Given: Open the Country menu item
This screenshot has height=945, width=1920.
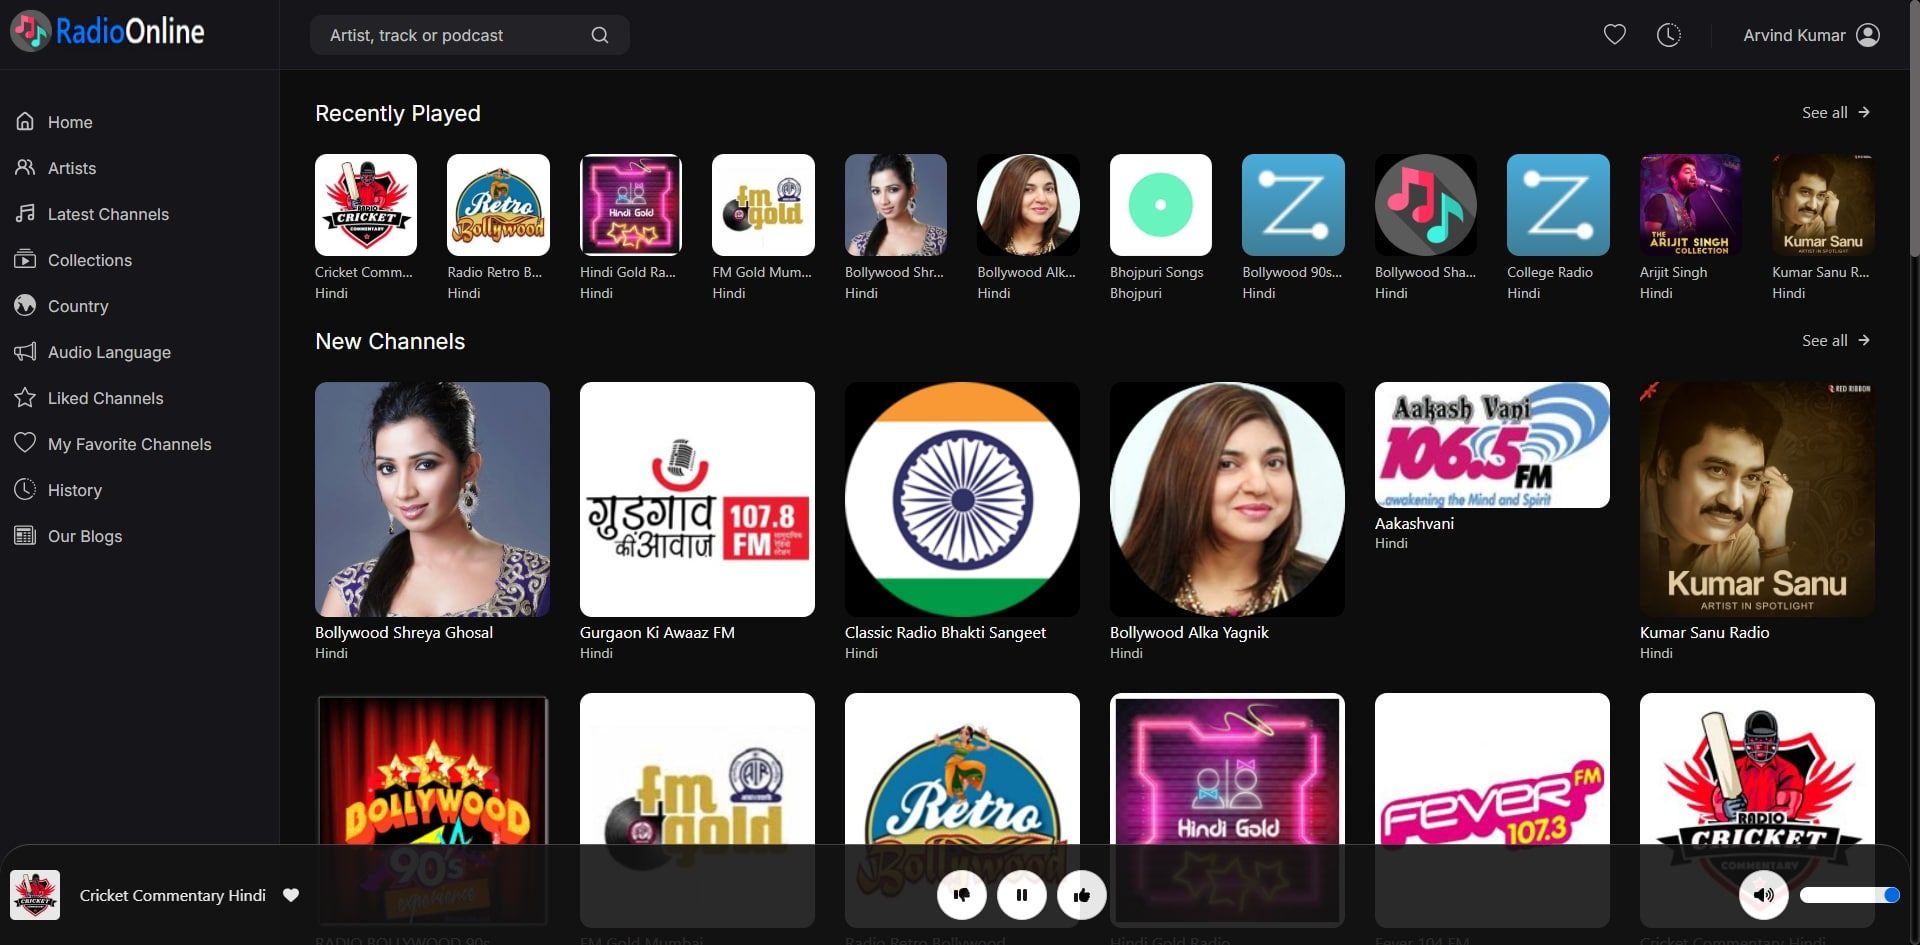Looking at the screenshot, I should [78, 306].
